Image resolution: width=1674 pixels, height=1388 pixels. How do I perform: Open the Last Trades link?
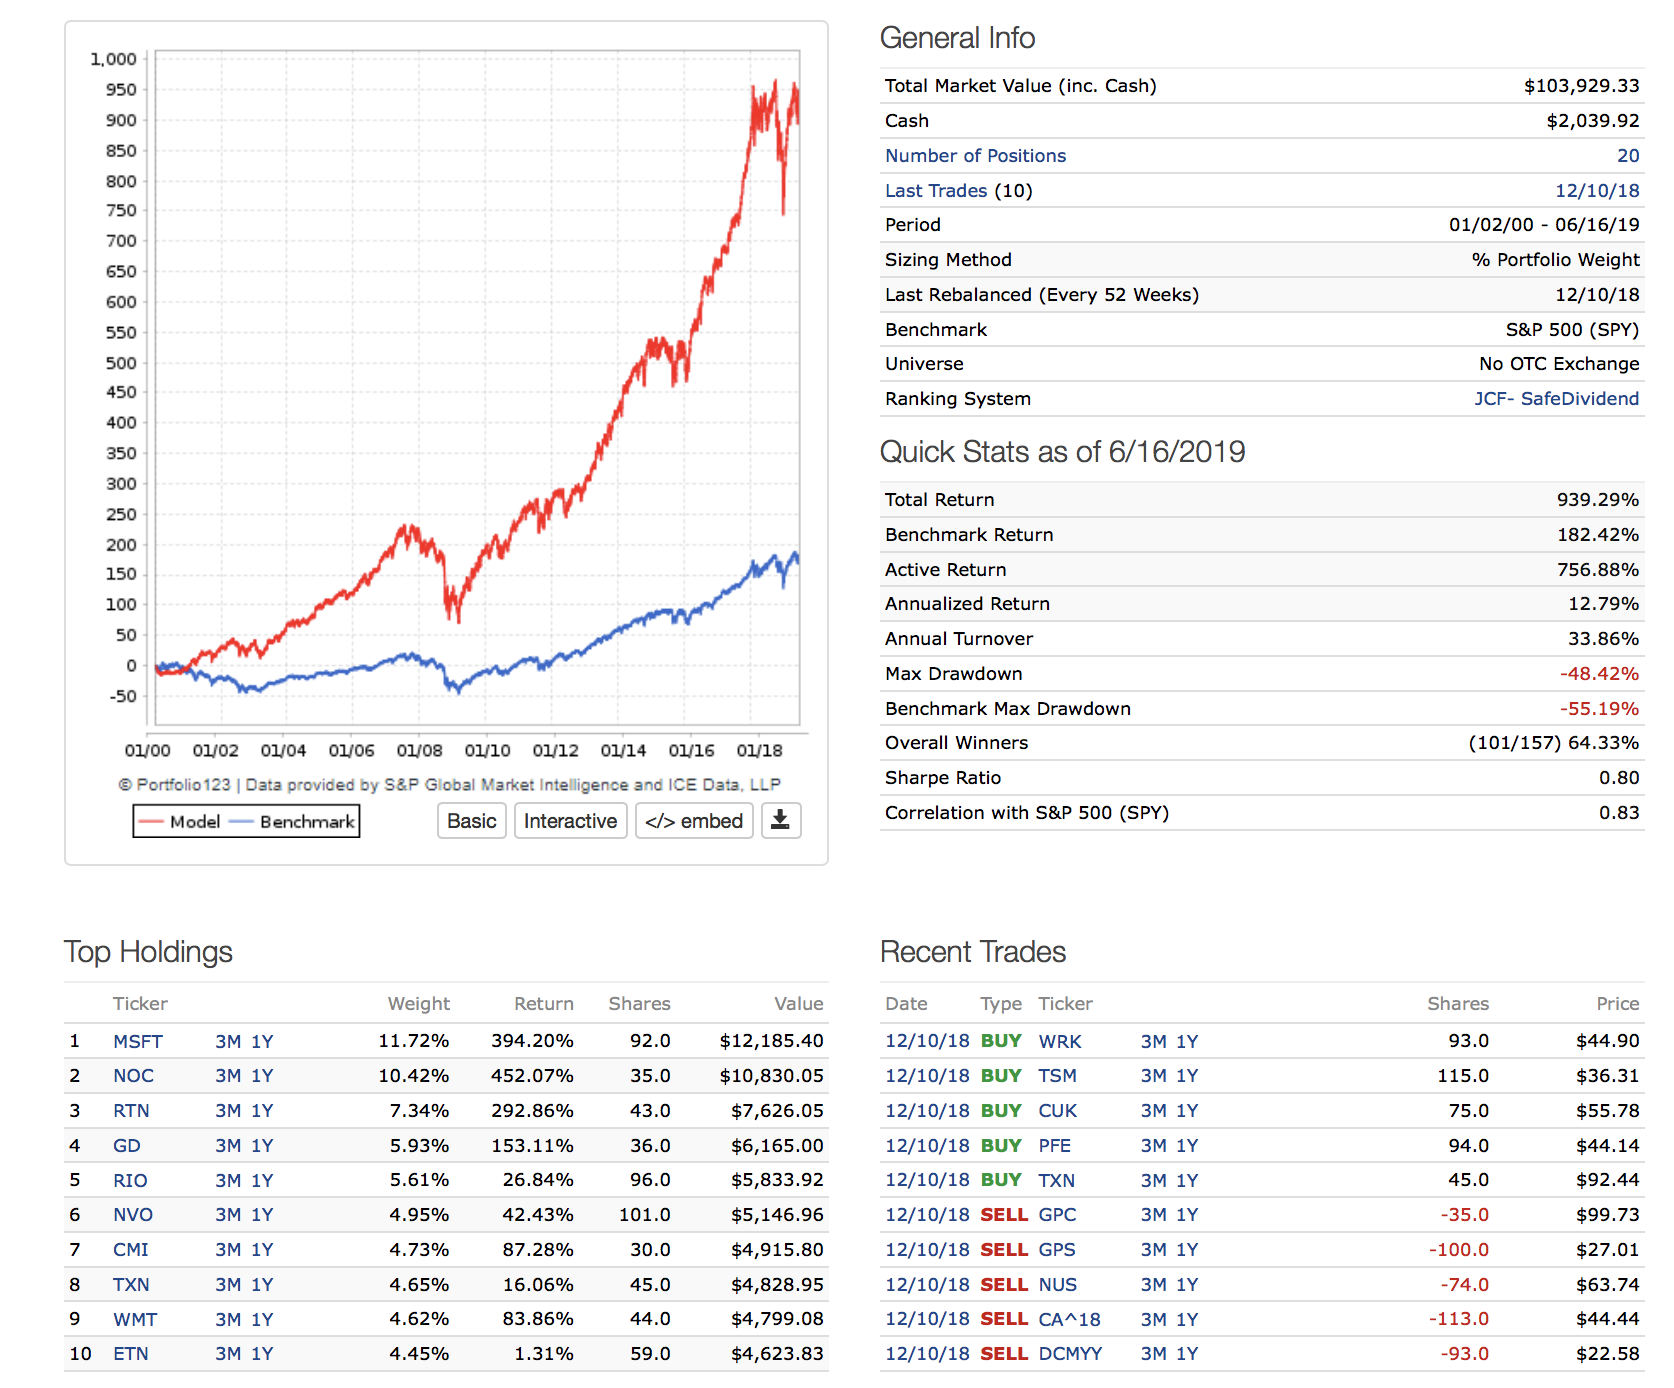click(935, 191)
